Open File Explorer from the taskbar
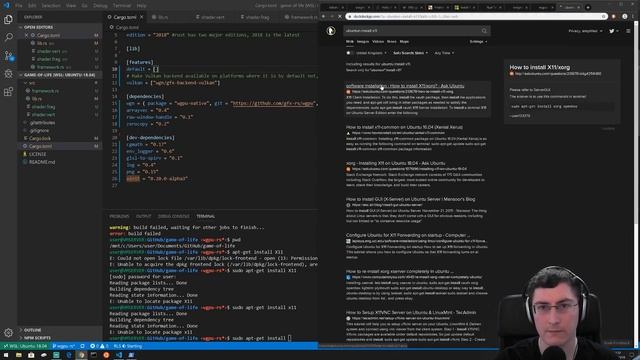 pos(19,355)
